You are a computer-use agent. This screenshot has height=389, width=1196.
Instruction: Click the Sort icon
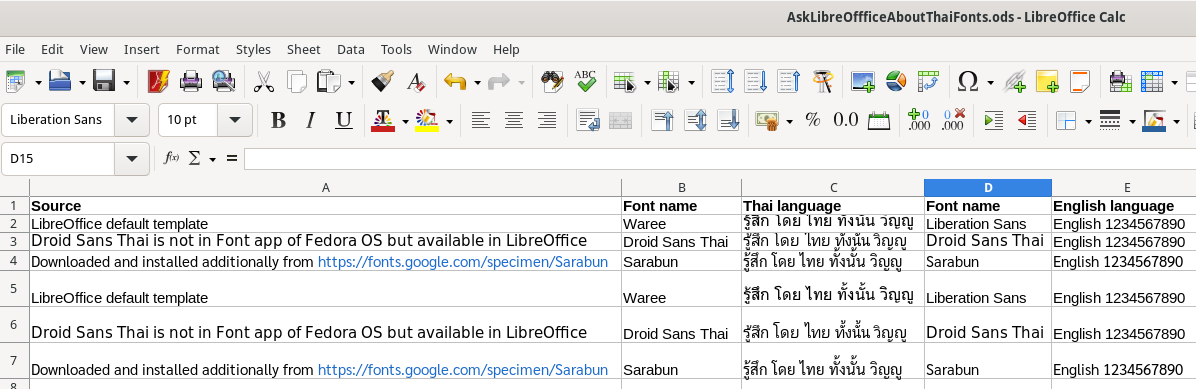tap(722, 81)
